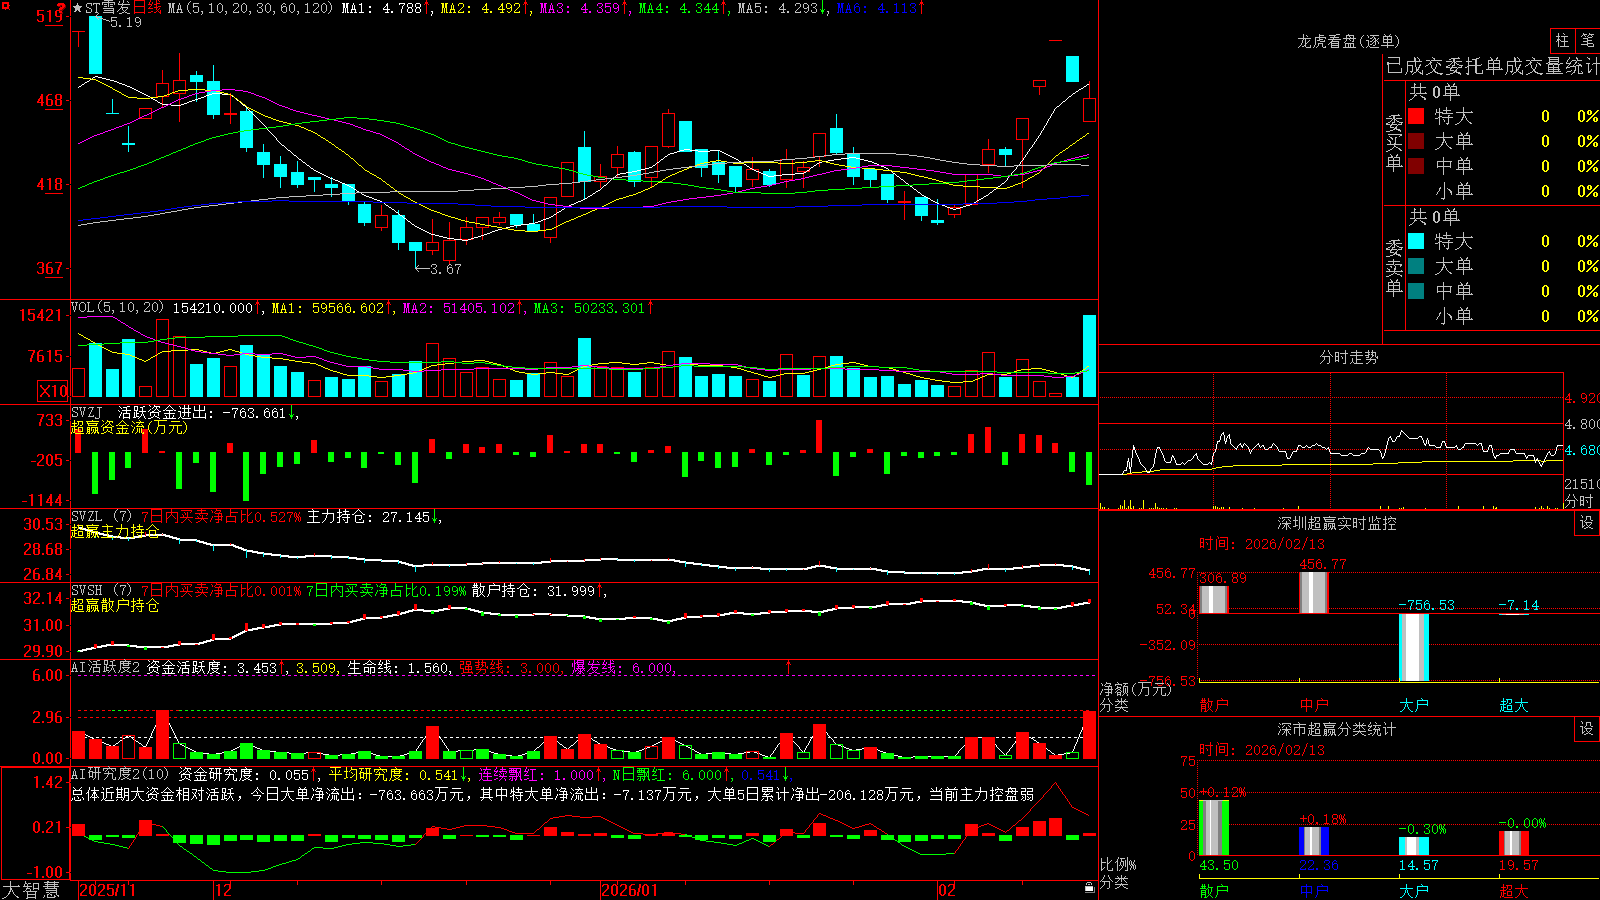The image size is (1600, 900).
Task: Click the AI活跃度2 indicator title
Action: pos(105,667)
